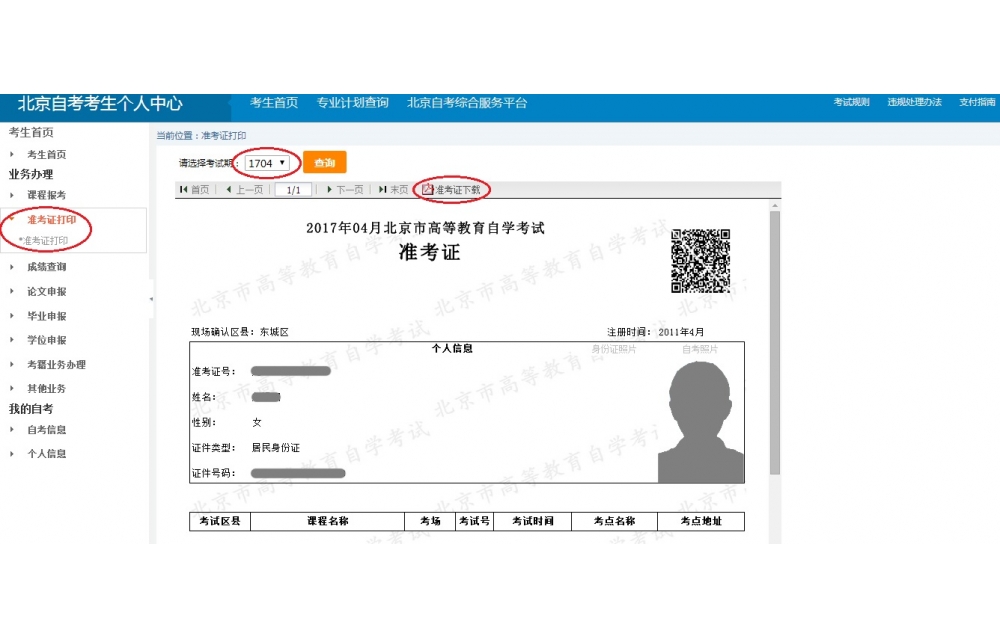
Task: Click the vertical scrollbar of the ticket preview
Action: click(x=774, y=340)
